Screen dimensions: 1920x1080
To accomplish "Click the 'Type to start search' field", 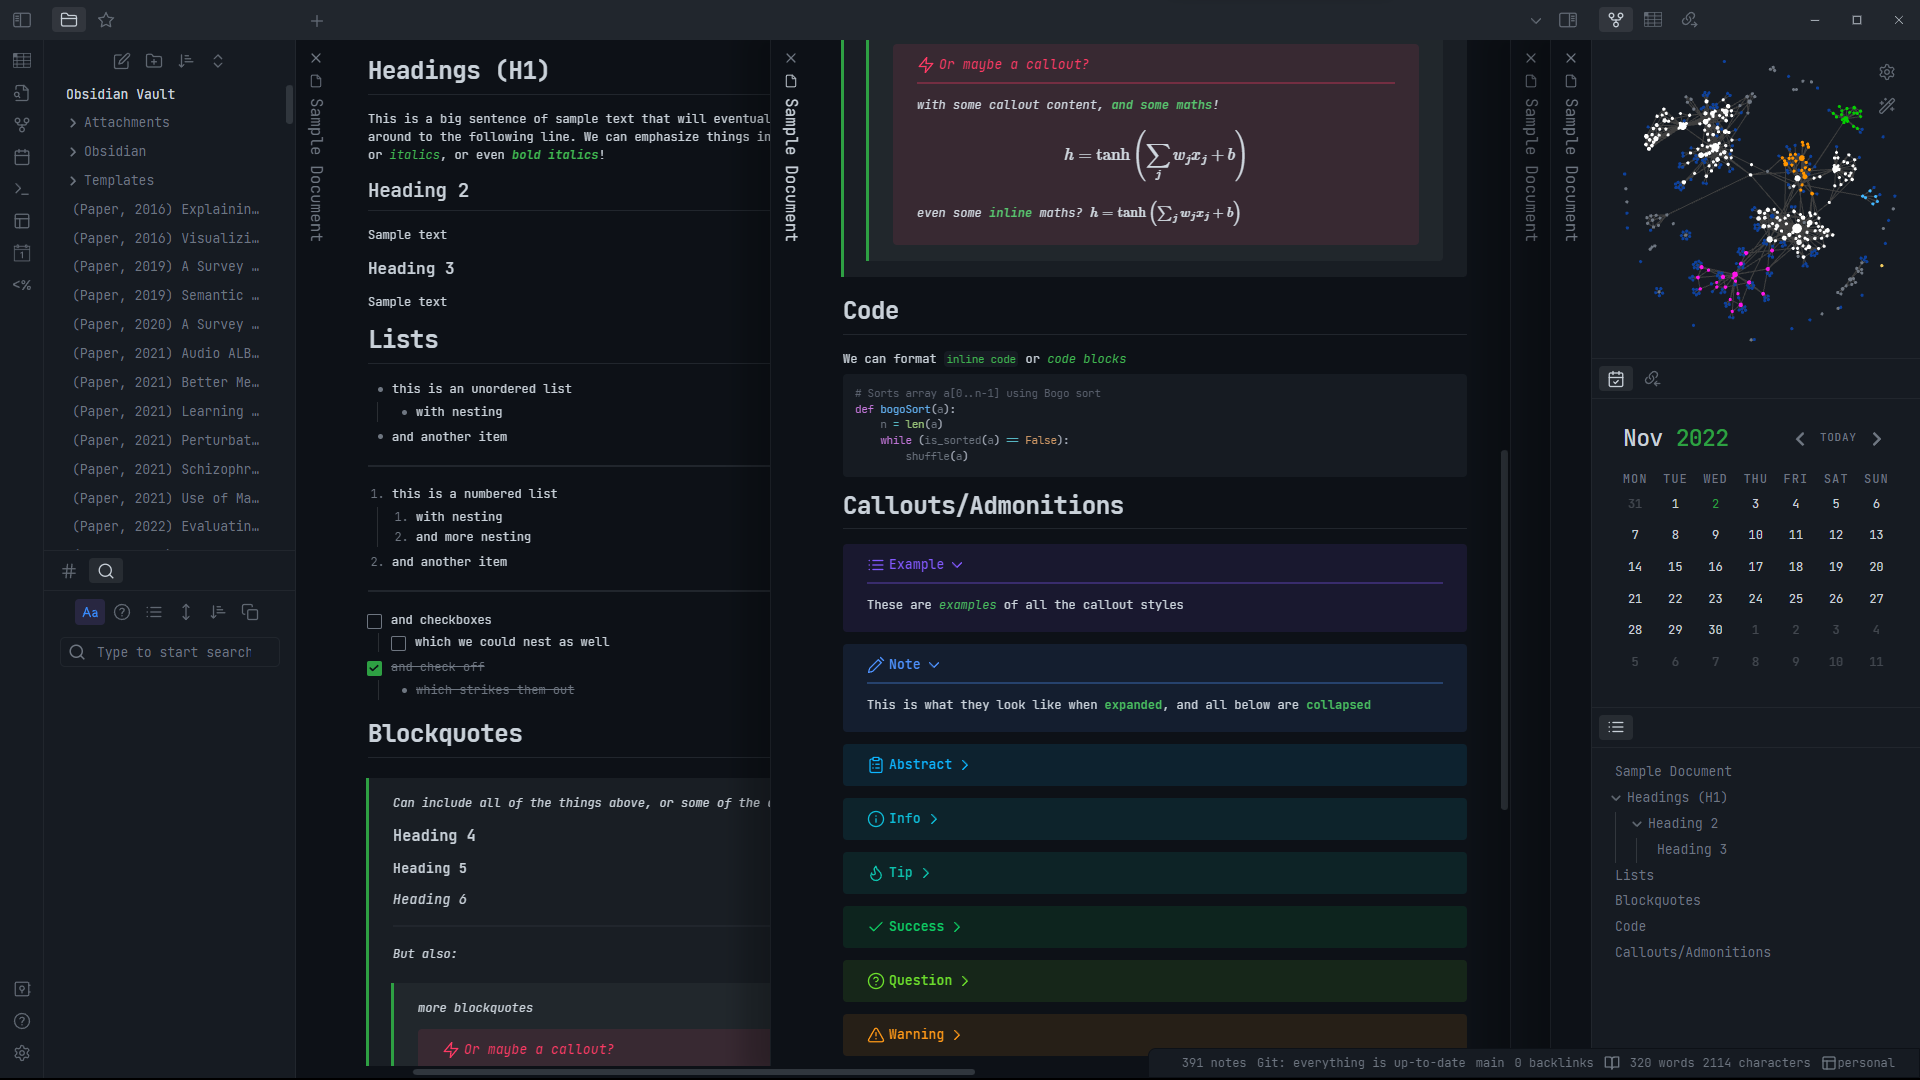I will [x=170, y=653].
